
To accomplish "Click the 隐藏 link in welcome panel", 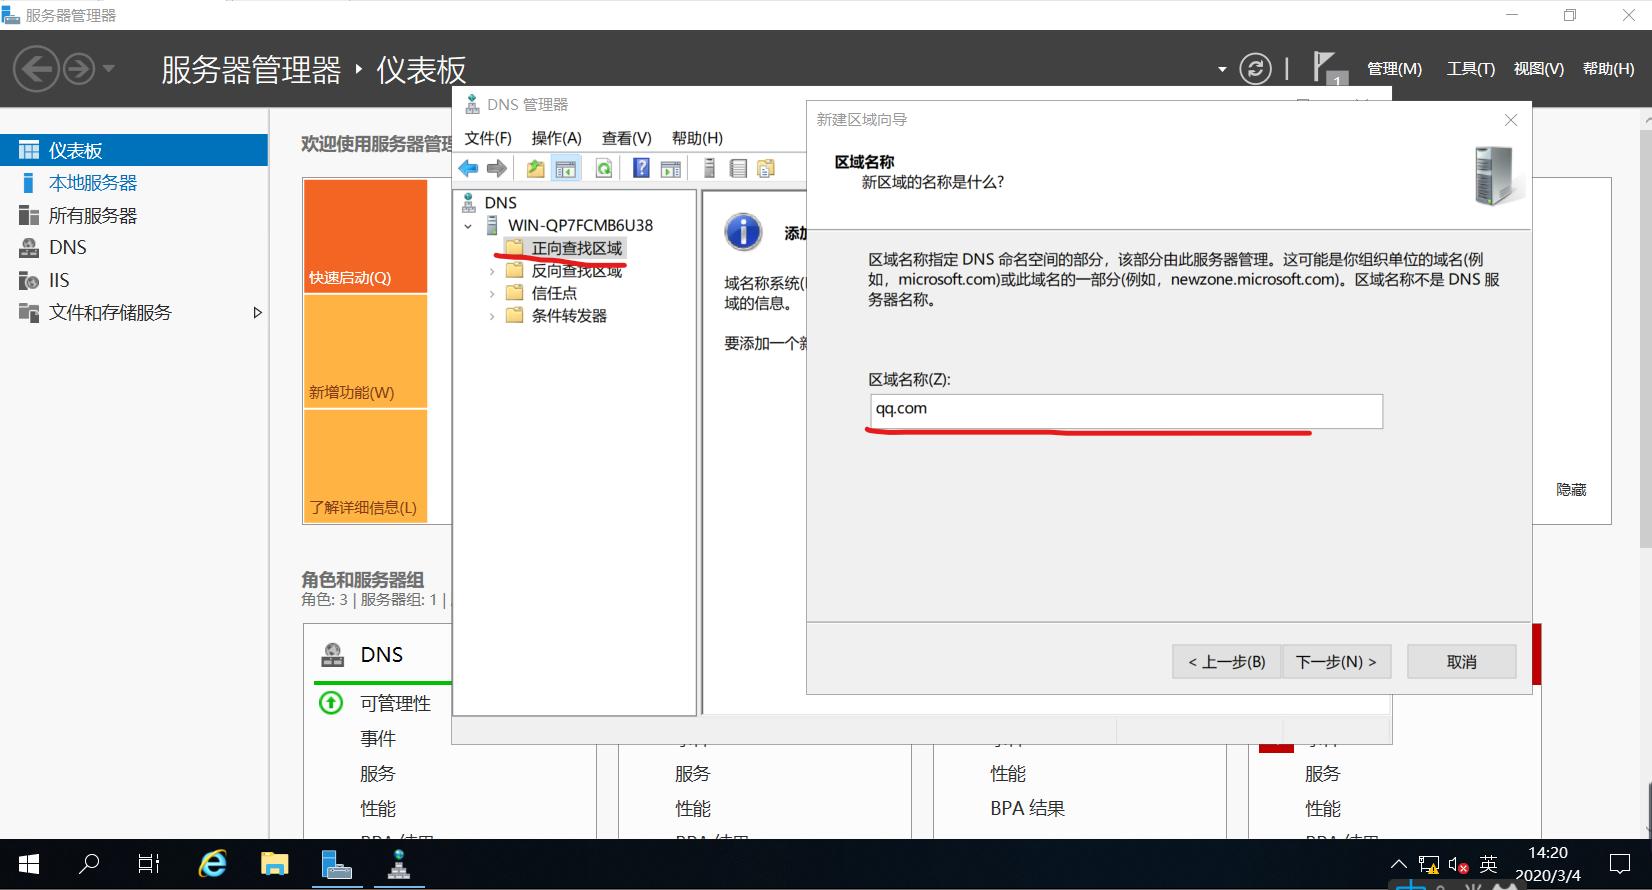I will pos(1571,490).
